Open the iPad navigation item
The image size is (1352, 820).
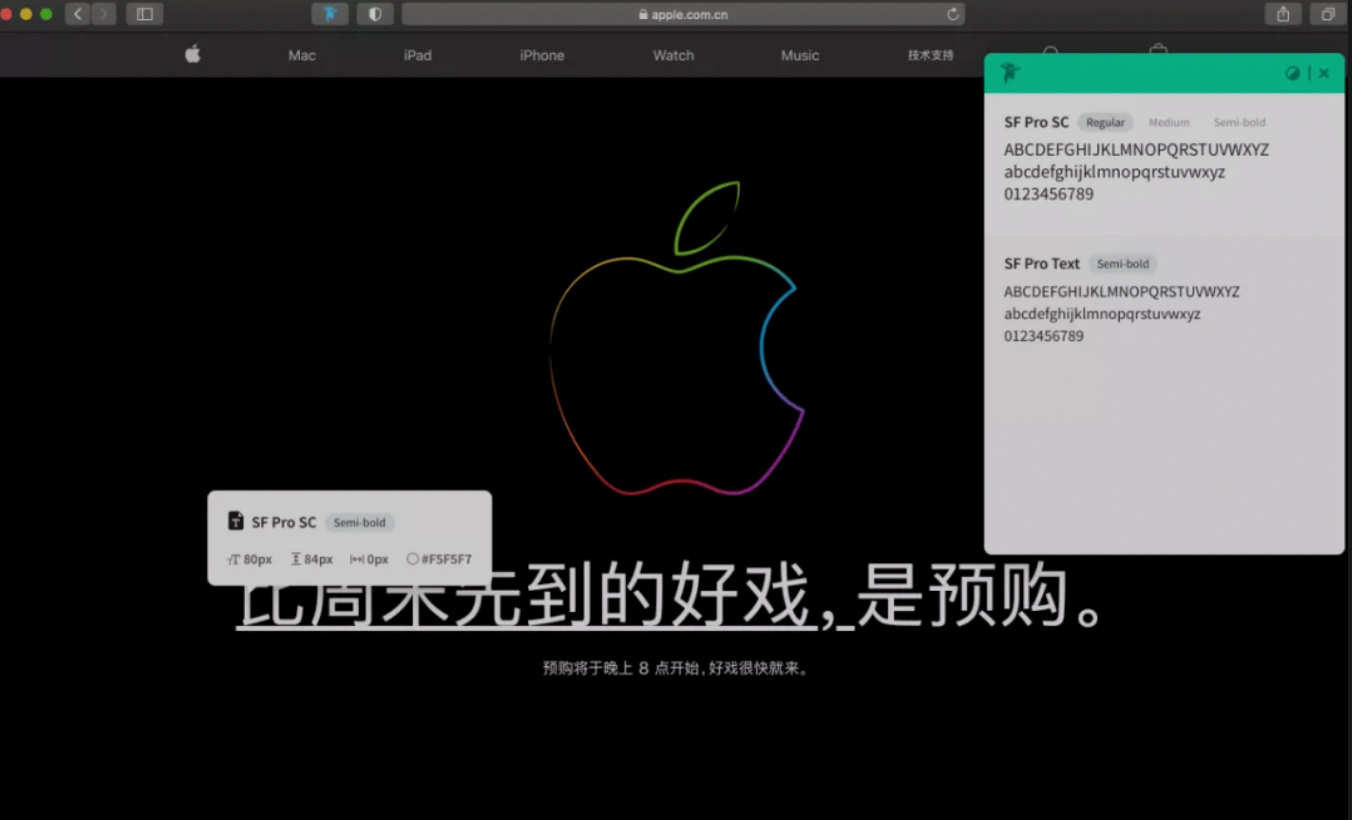[x=418, y=55]
